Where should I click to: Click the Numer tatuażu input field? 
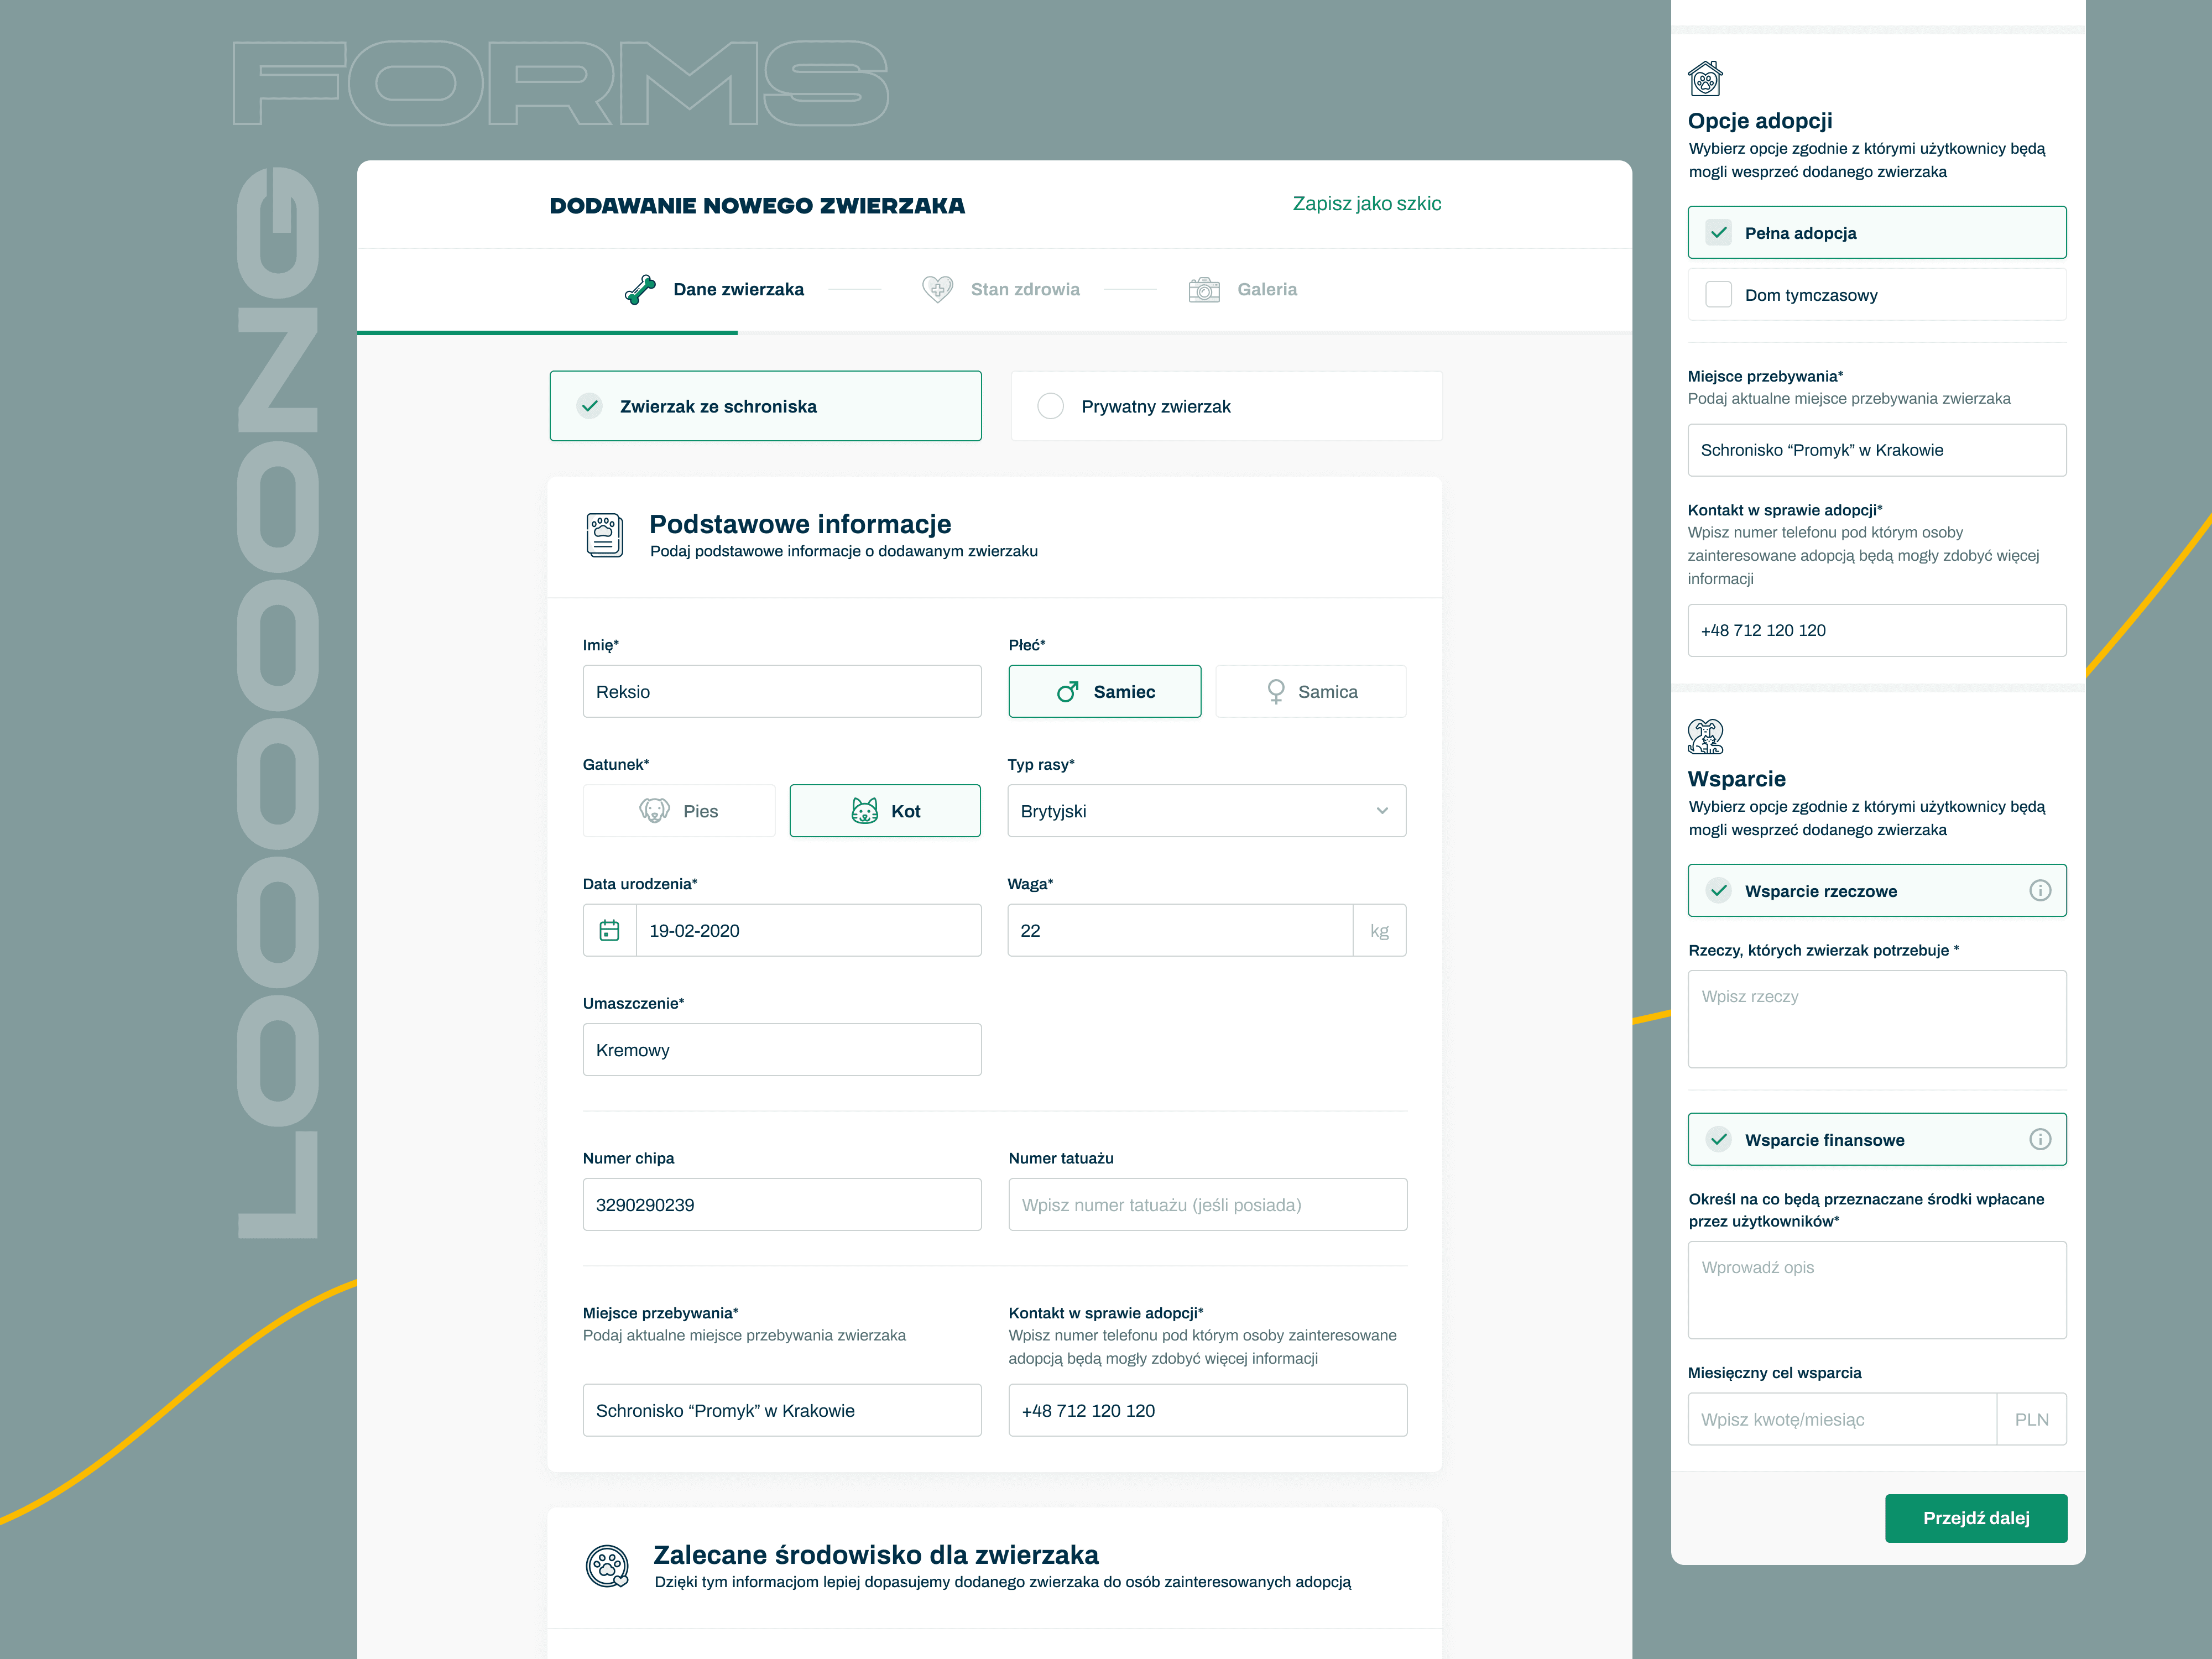(x=1207, y=1205)
